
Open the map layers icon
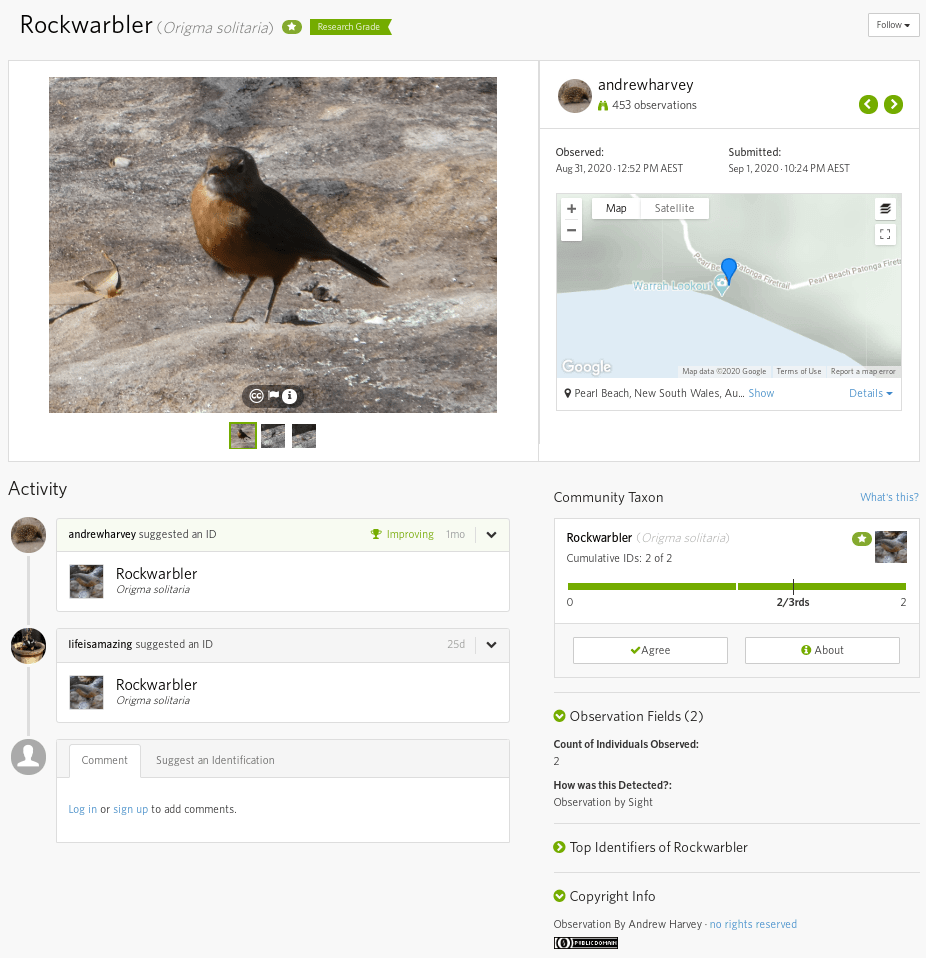tap(885, 209)
